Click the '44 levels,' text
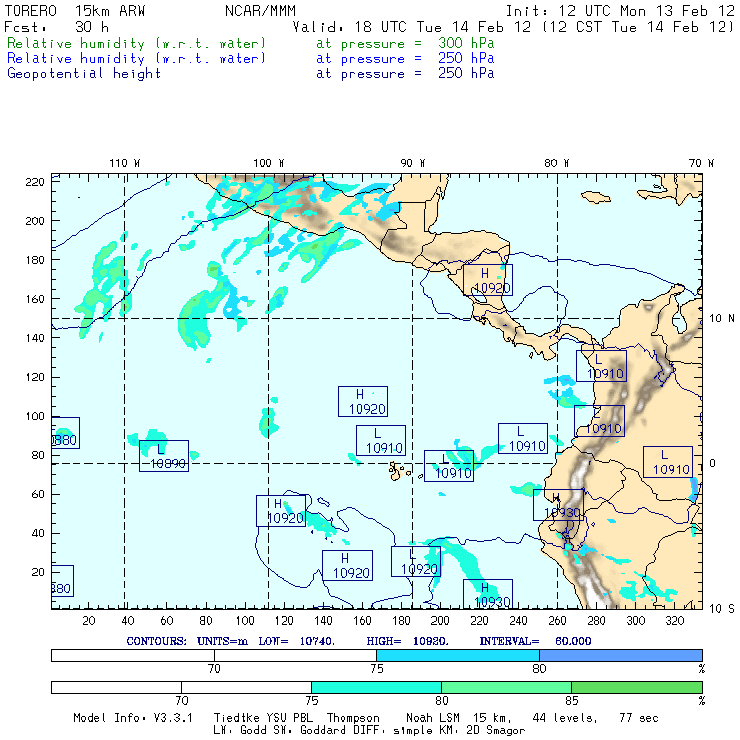 564,718
